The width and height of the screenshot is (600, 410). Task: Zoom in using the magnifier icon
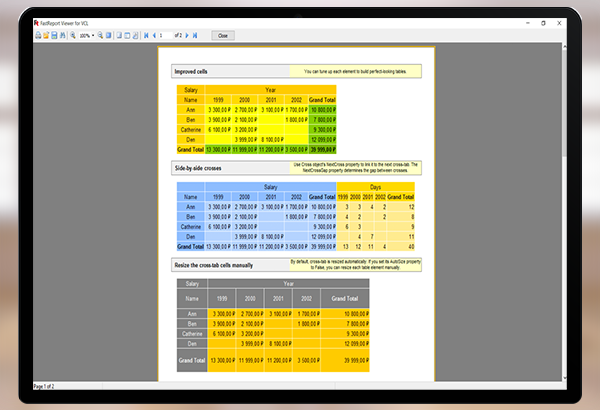pyautogui.click(x=73, y=35)
